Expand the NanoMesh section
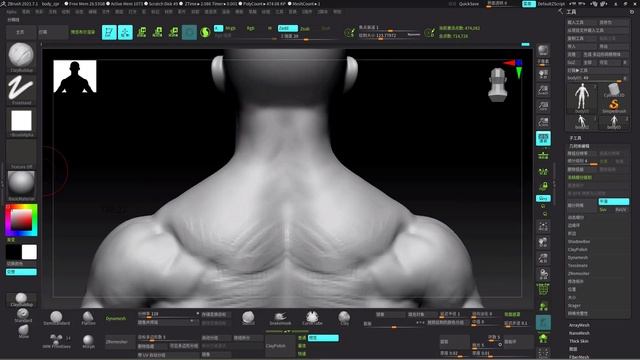Screen dimensions: 640x360 [x=579, y=333]
